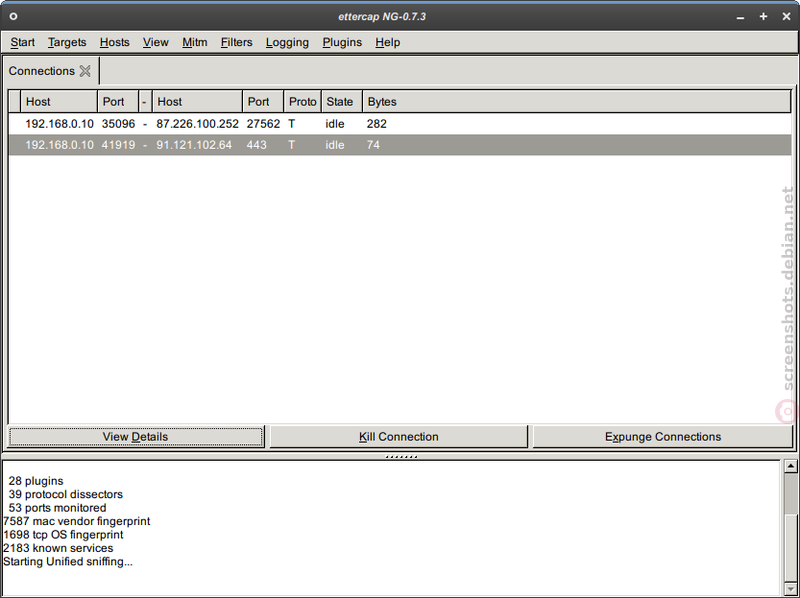
Task: Select the connection to 87.226.100.252
Action: coord(400,124)
